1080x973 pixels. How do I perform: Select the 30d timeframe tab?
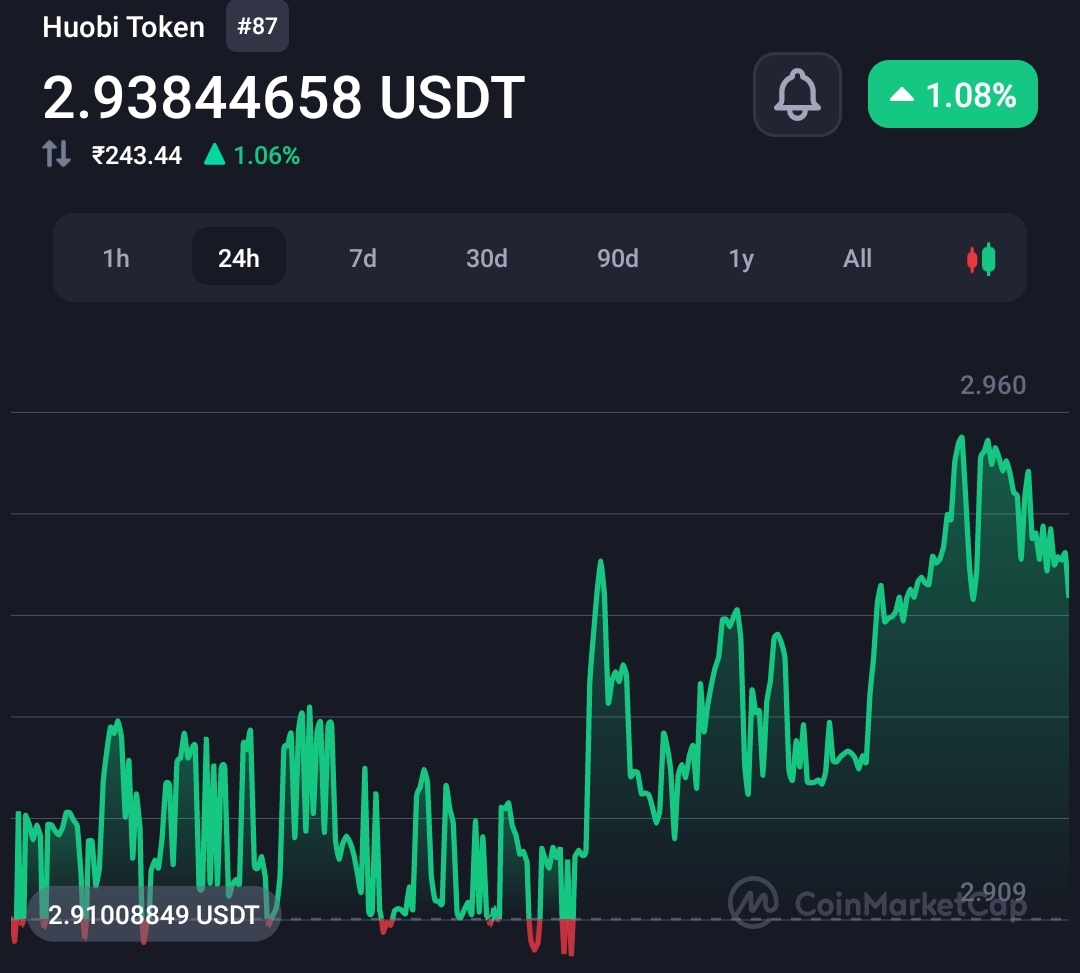pyautogui.click(x=486, y=258)
